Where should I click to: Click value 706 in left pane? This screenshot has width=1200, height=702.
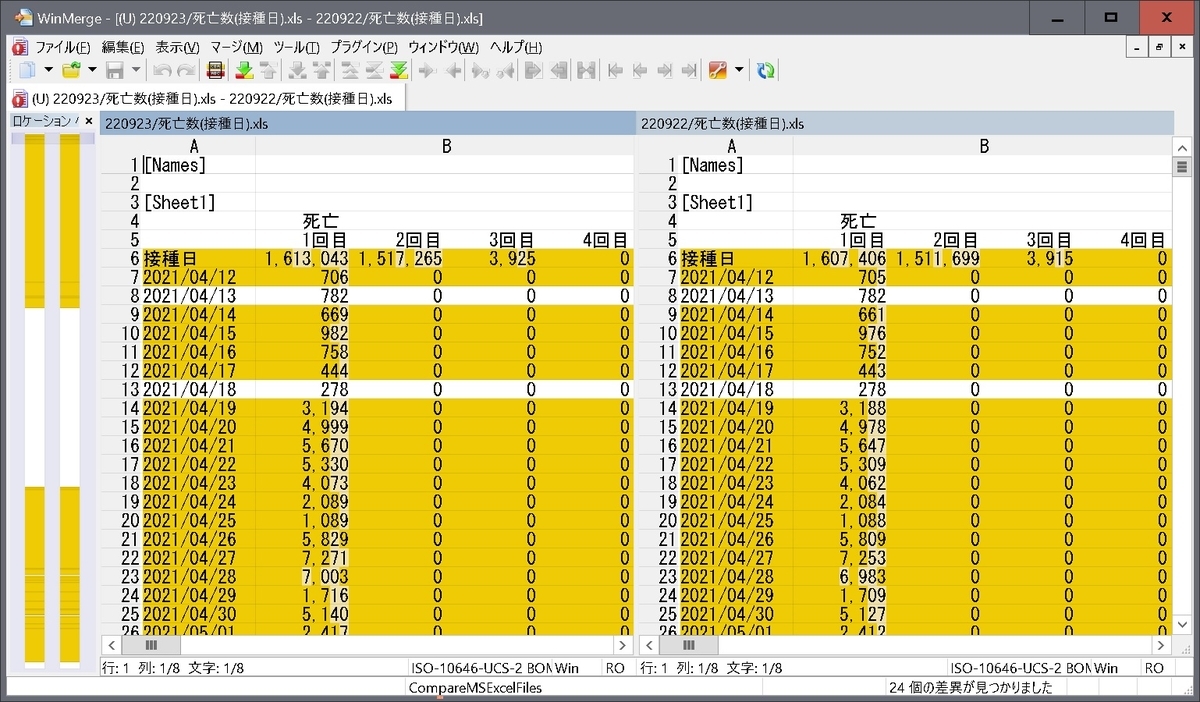(x=334, y=277)
